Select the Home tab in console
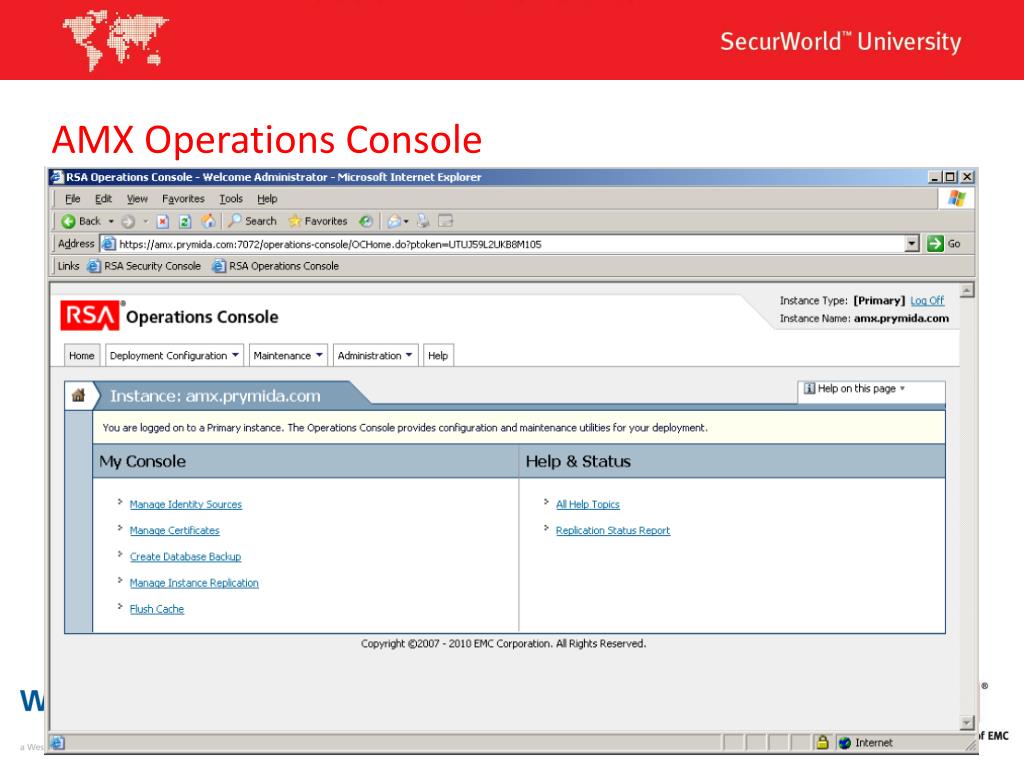The width and height of the screenshot is (1024, 768). coord(82,355)
